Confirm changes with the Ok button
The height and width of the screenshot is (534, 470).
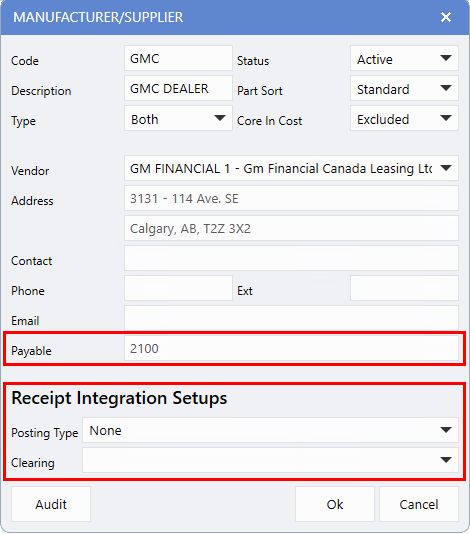pyautogui.click(x=335, y=504)
